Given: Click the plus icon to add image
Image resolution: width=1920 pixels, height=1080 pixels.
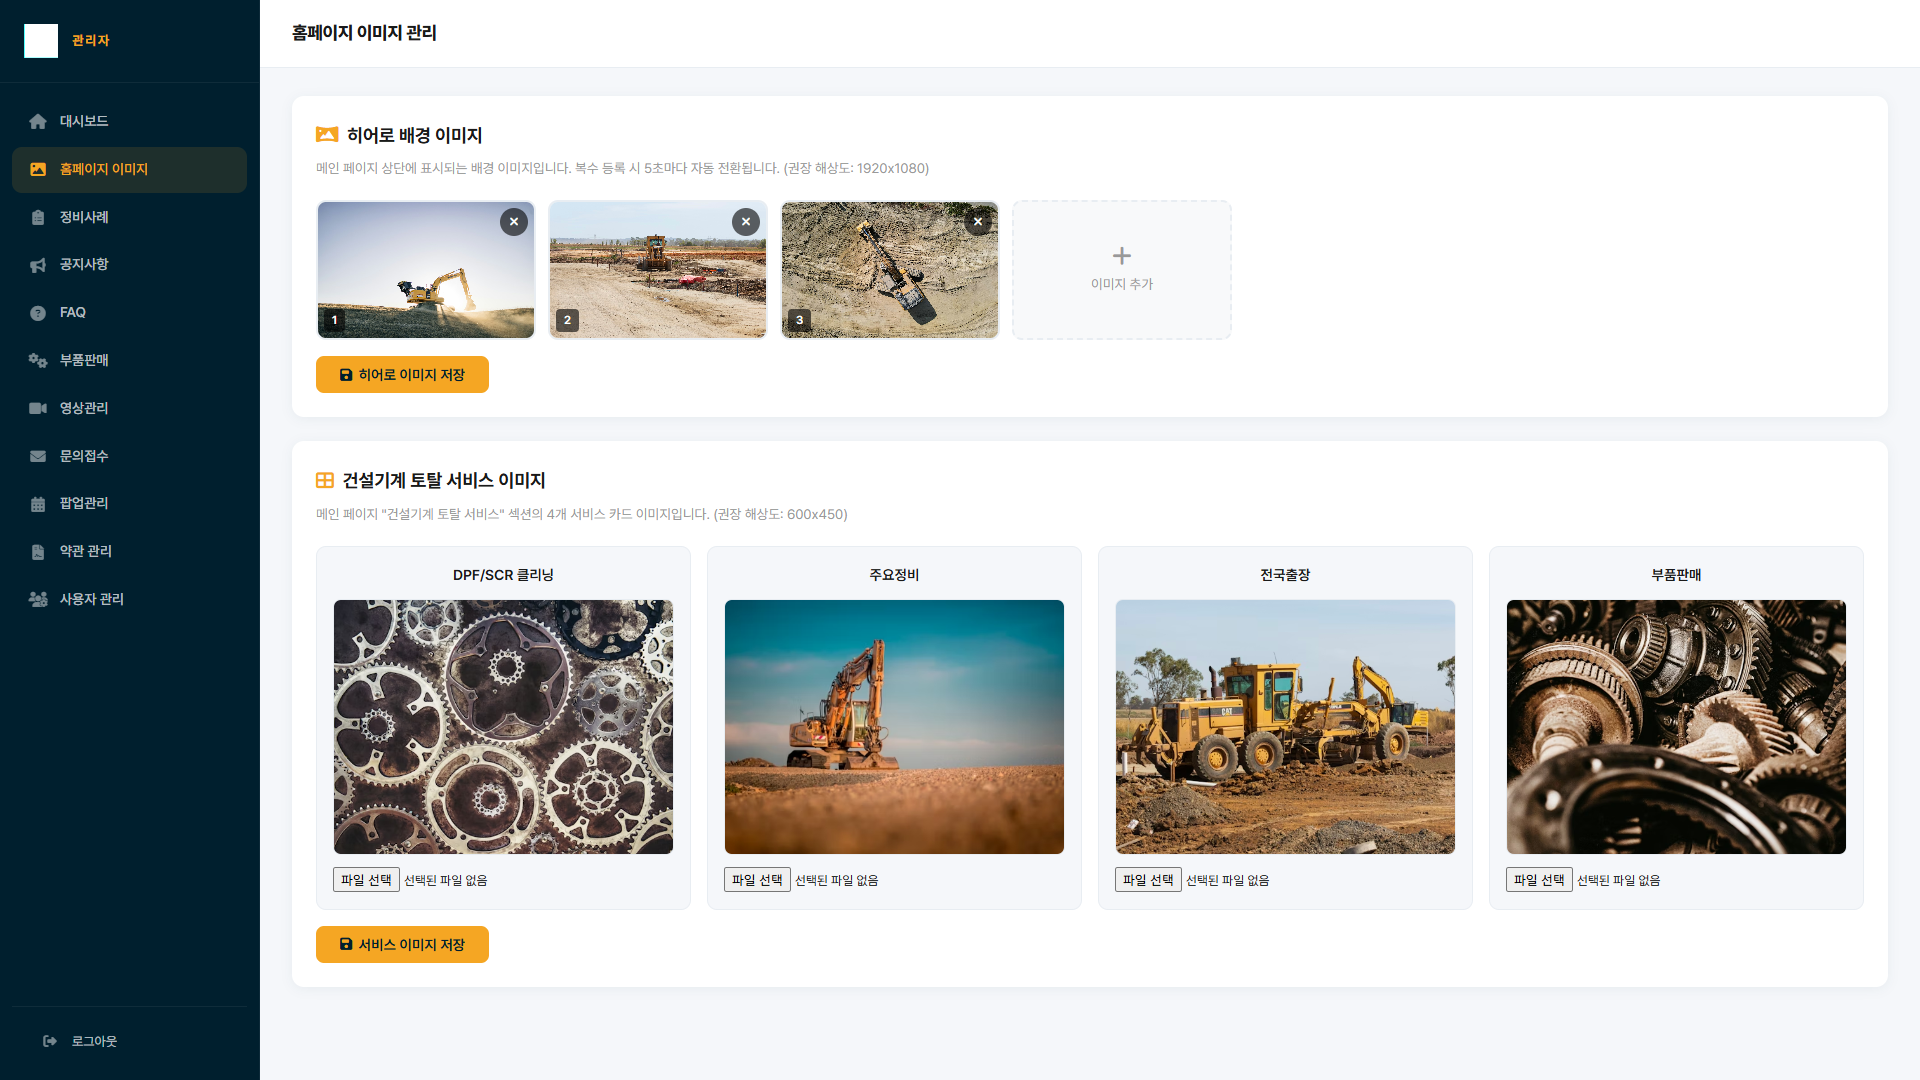Looking at the screenshot, I should pos(1122,256).
